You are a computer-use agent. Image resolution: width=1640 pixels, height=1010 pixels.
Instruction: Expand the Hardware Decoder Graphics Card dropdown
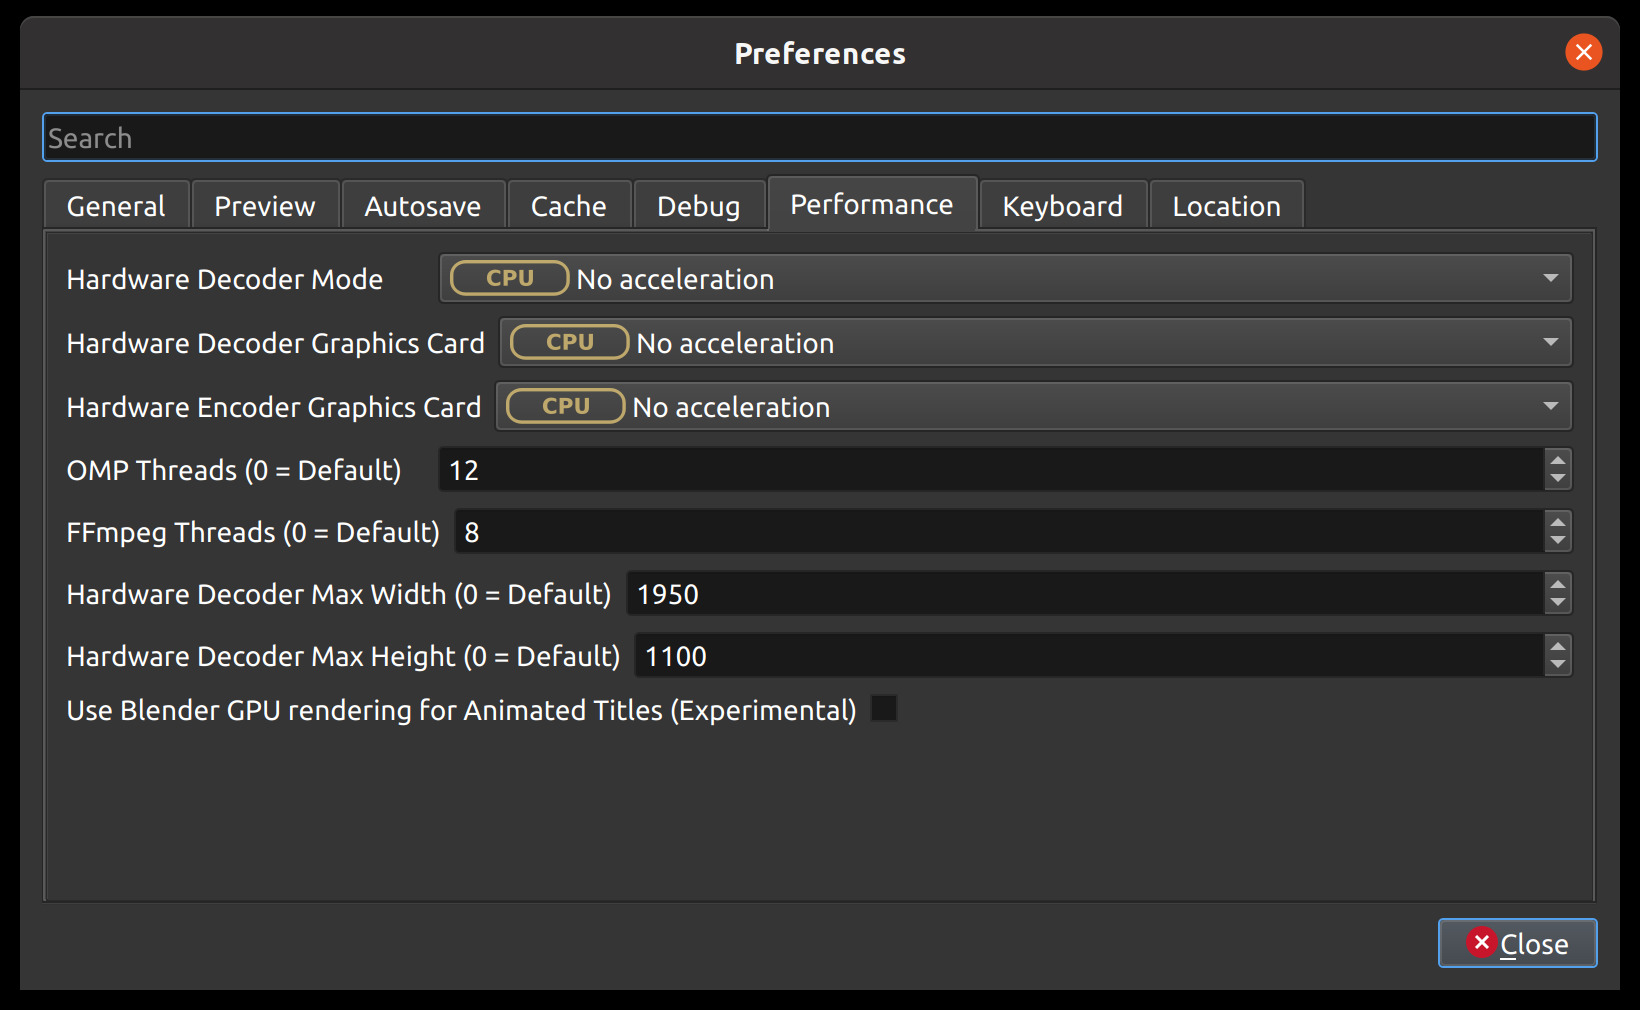point(1035,343)
